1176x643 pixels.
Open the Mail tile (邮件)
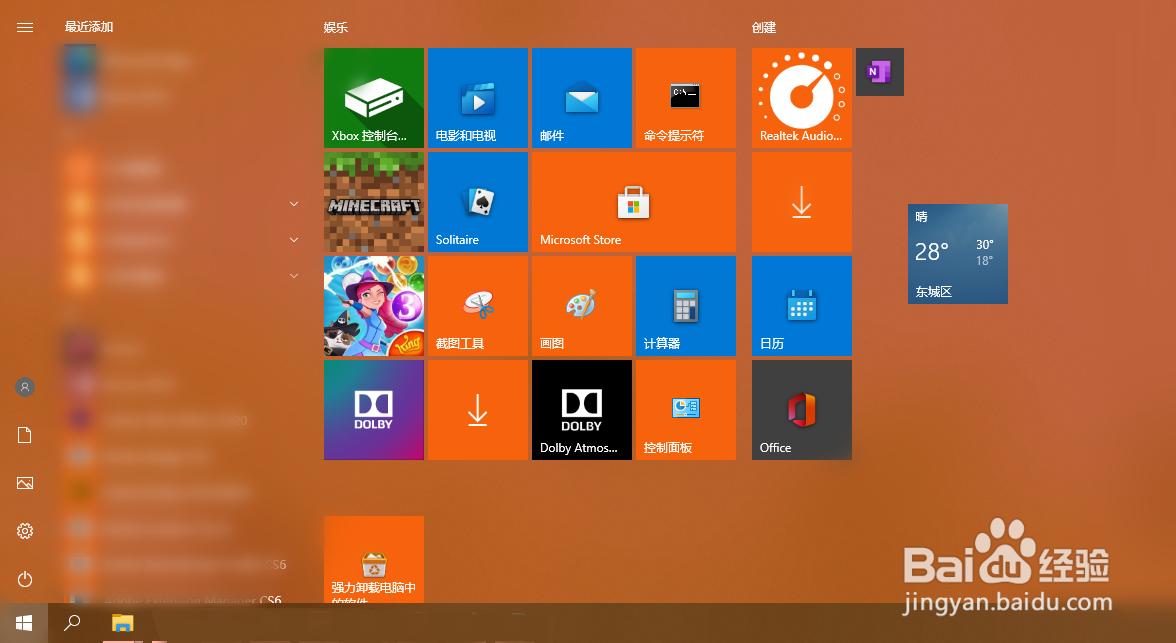pyautogui.click(x=582, y=98)
